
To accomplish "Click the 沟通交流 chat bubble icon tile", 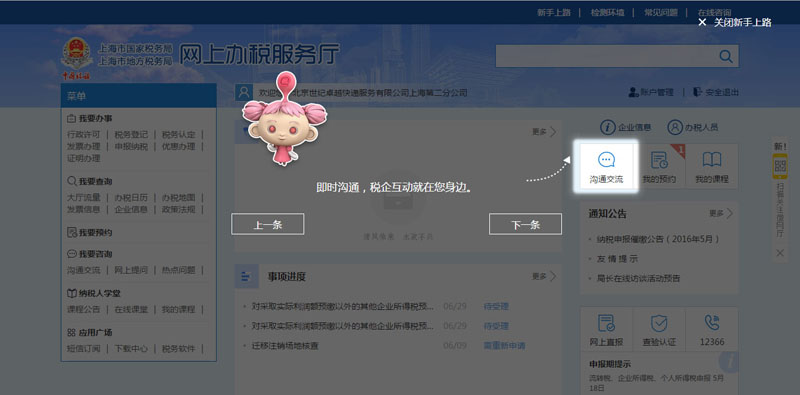I will point(606,166).
